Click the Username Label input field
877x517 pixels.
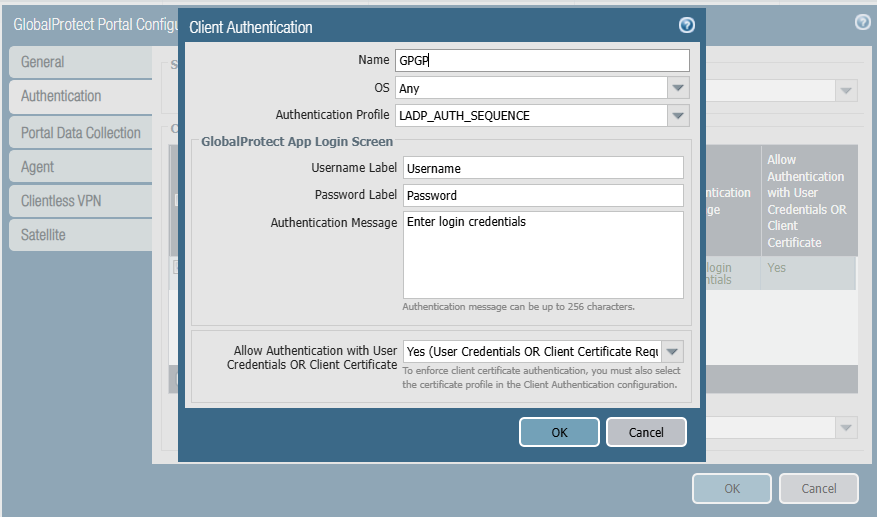[x=543, y=168]
